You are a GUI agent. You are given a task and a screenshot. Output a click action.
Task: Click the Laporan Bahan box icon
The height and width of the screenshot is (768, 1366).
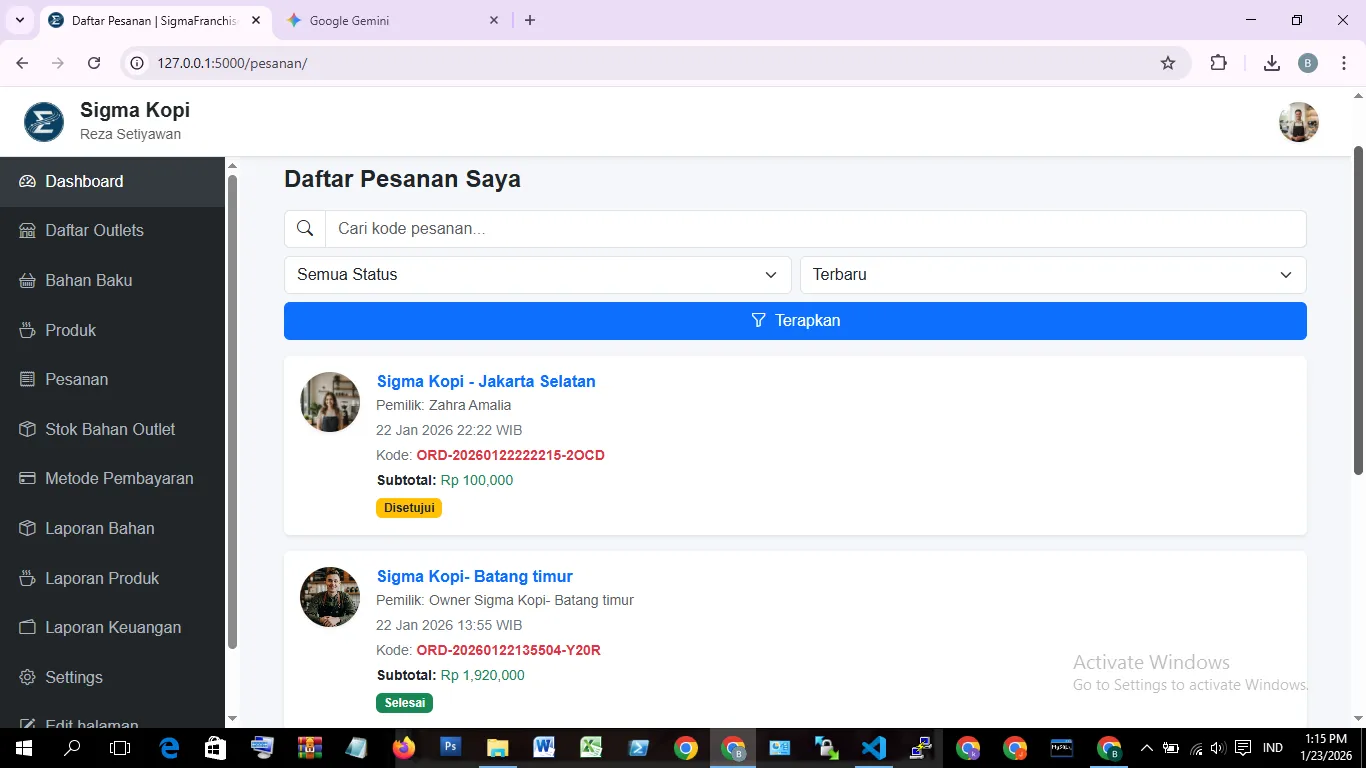(x=27, y=528)
